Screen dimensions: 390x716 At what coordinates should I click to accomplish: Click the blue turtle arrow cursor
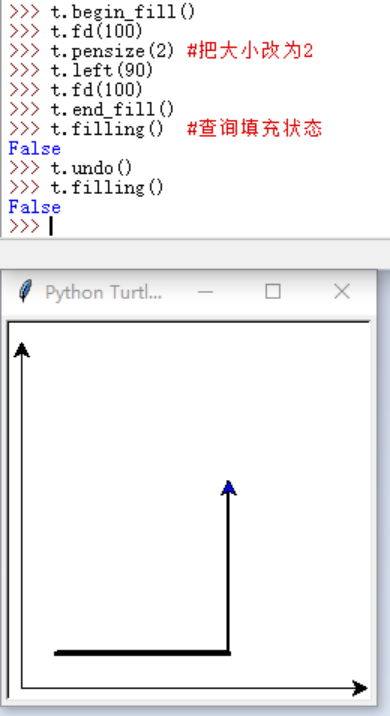(x=228, y=488)
